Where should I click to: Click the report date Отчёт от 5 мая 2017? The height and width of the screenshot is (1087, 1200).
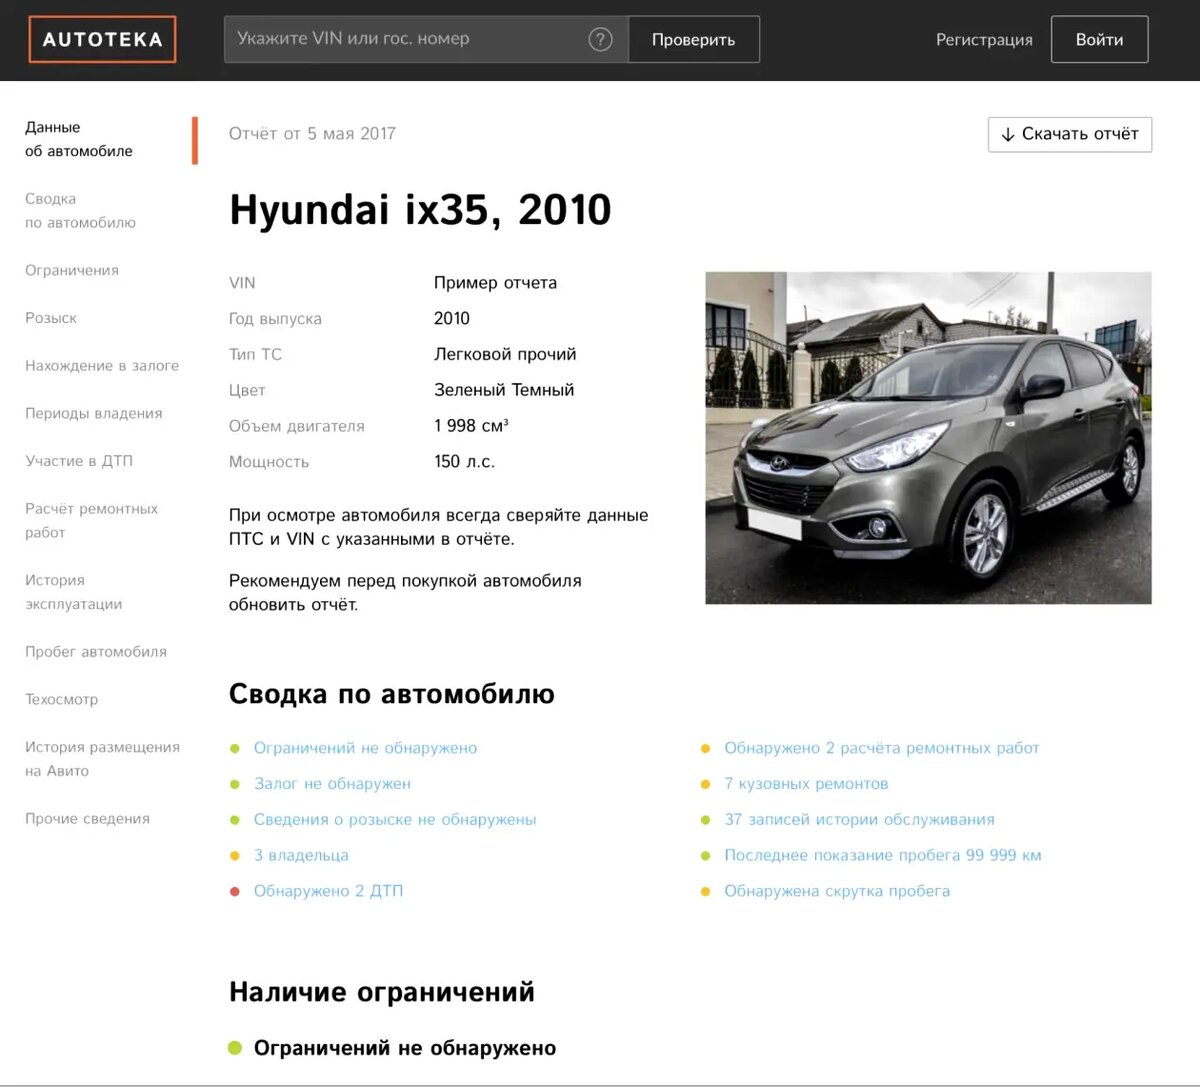coord(312,134)
